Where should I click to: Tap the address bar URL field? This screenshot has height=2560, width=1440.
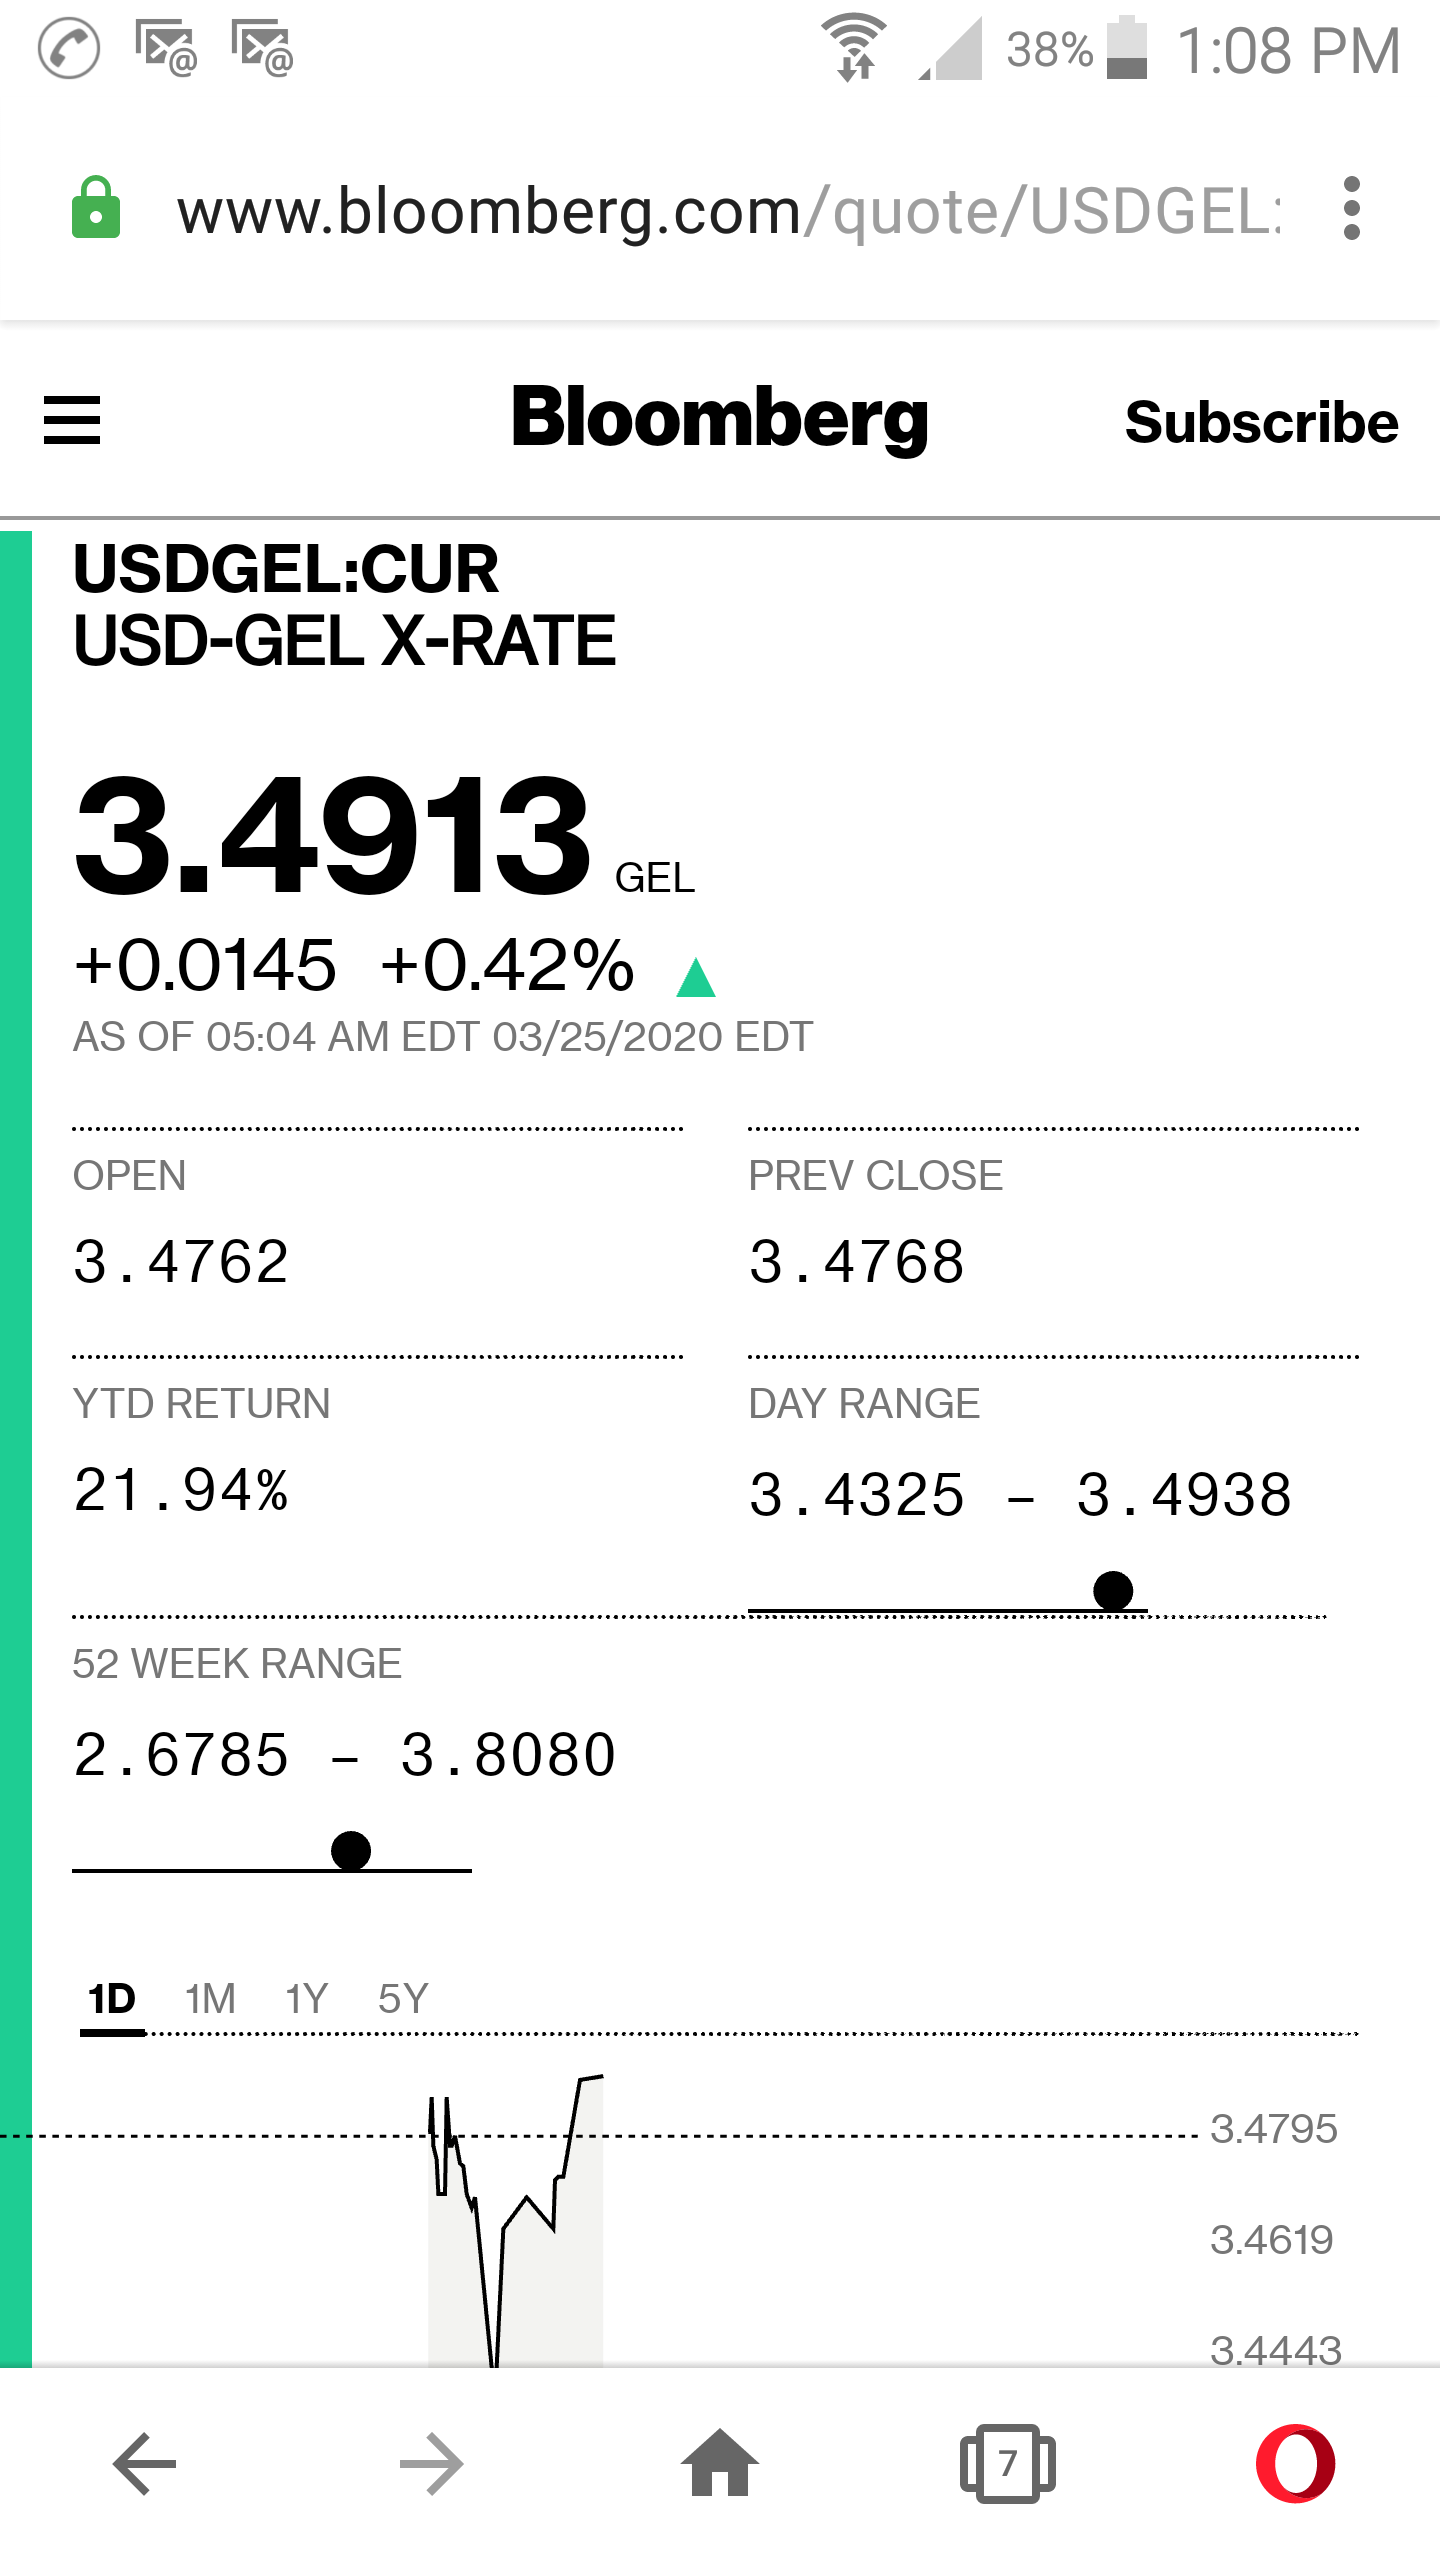click(x=730, y=210)
